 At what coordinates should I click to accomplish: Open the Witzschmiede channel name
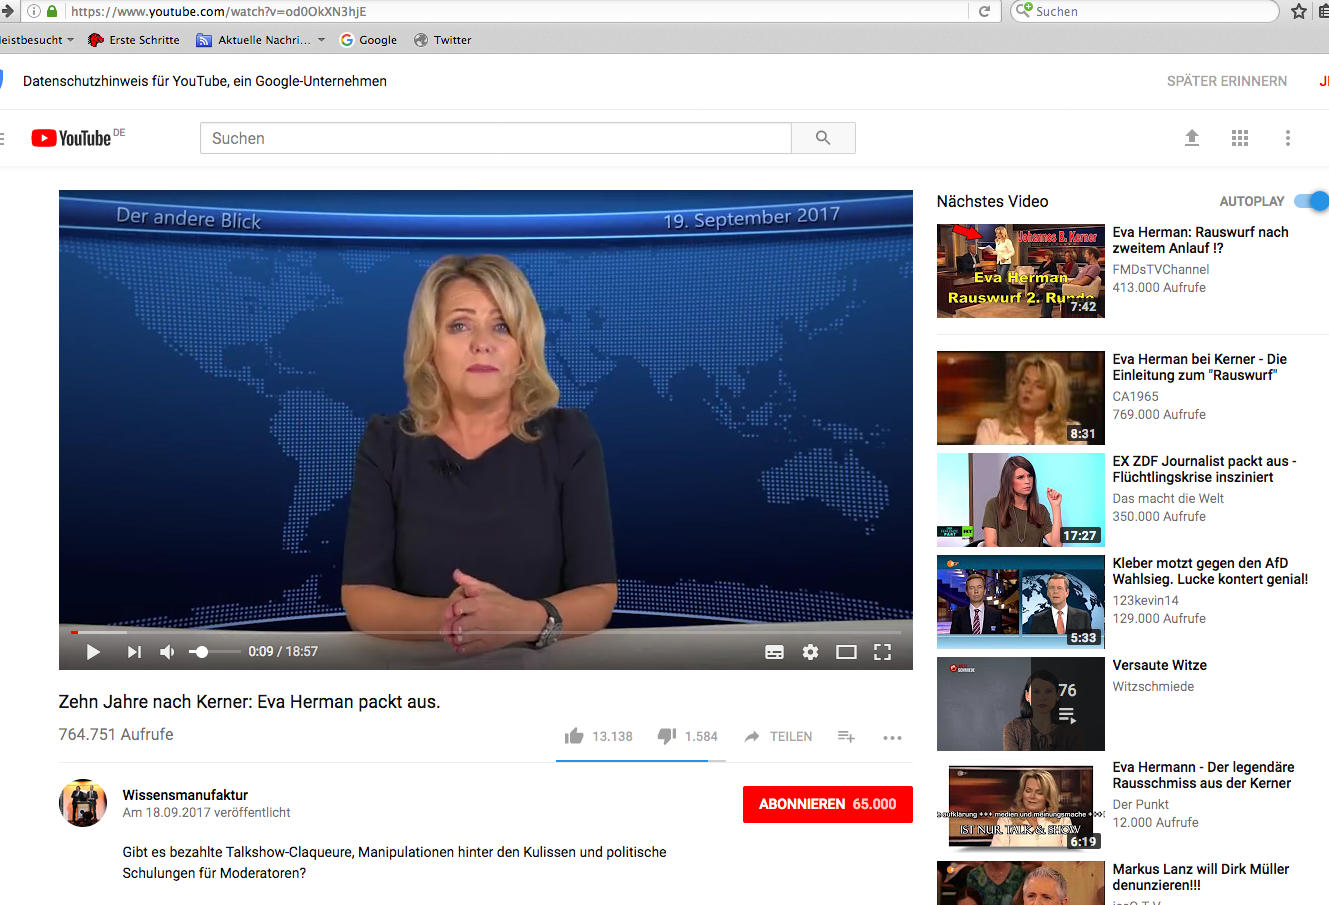pos(1153,686)
